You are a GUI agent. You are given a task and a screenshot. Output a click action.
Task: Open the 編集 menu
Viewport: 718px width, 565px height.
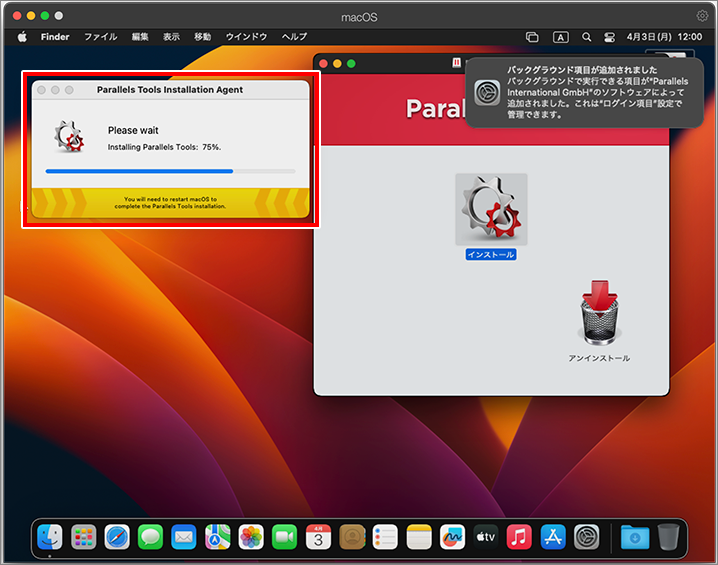point(140,37)
